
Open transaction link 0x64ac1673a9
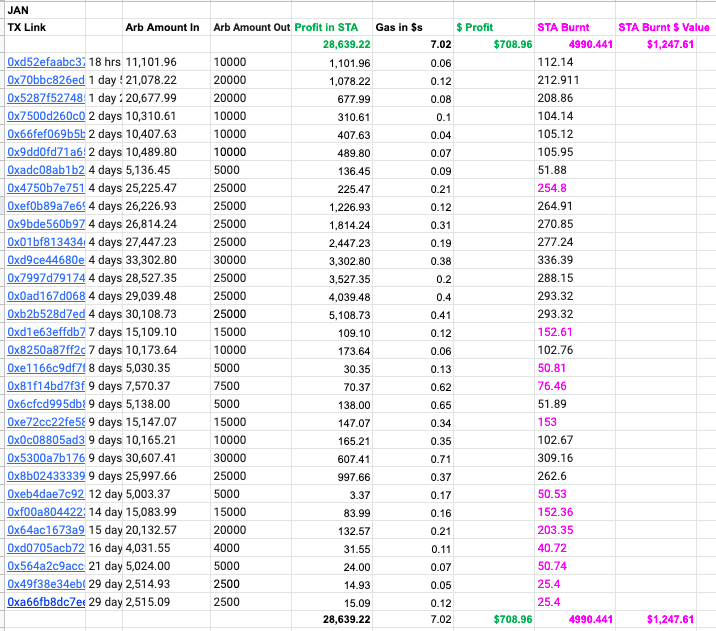pos(46,530)
